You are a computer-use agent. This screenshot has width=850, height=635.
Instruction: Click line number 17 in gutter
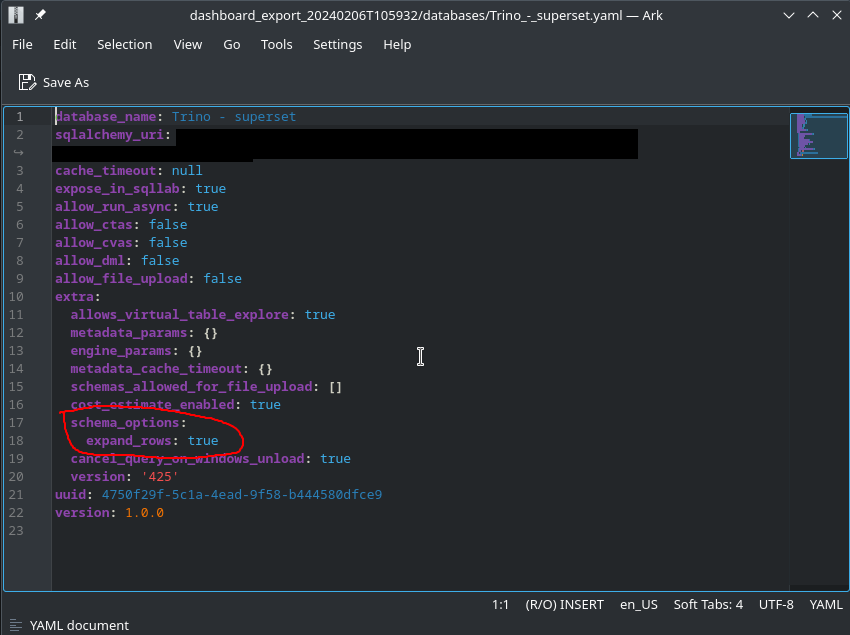[16, 422]
